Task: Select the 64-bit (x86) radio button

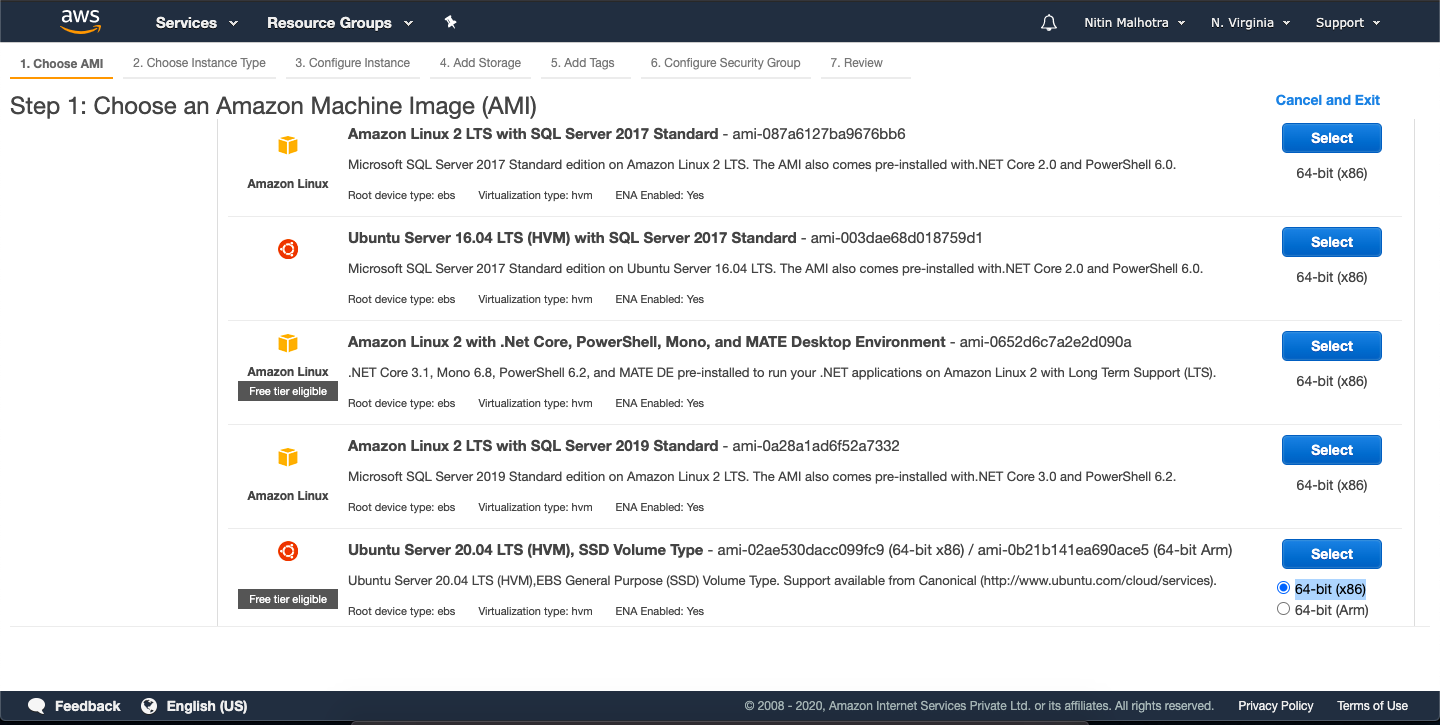Action: point(1284,588)
